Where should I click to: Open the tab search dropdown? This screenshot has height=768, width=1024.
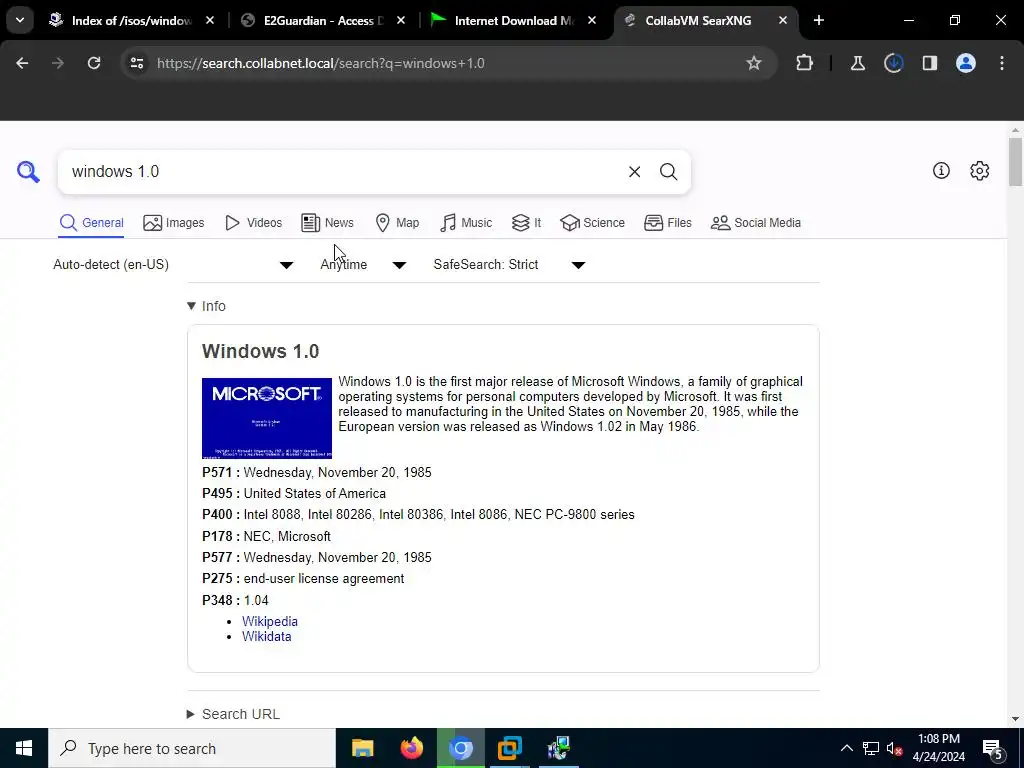pyautogui.click(x=20, y=20)
